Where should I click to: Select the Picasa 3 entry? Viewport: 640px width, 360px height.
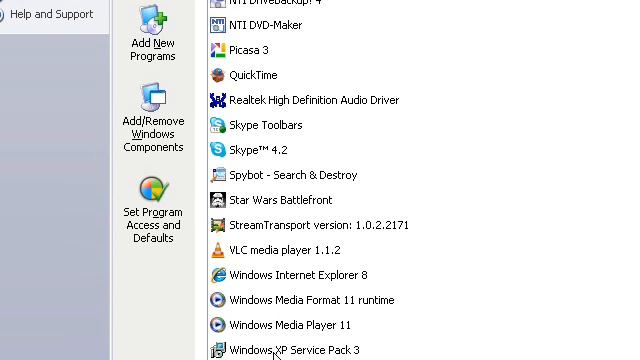249,50
